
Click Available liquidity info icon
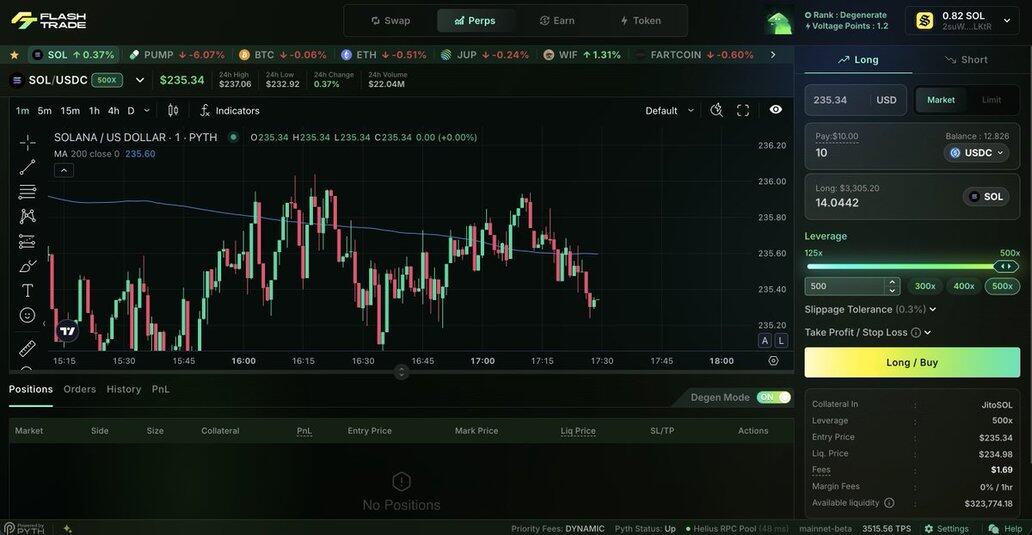889,503
